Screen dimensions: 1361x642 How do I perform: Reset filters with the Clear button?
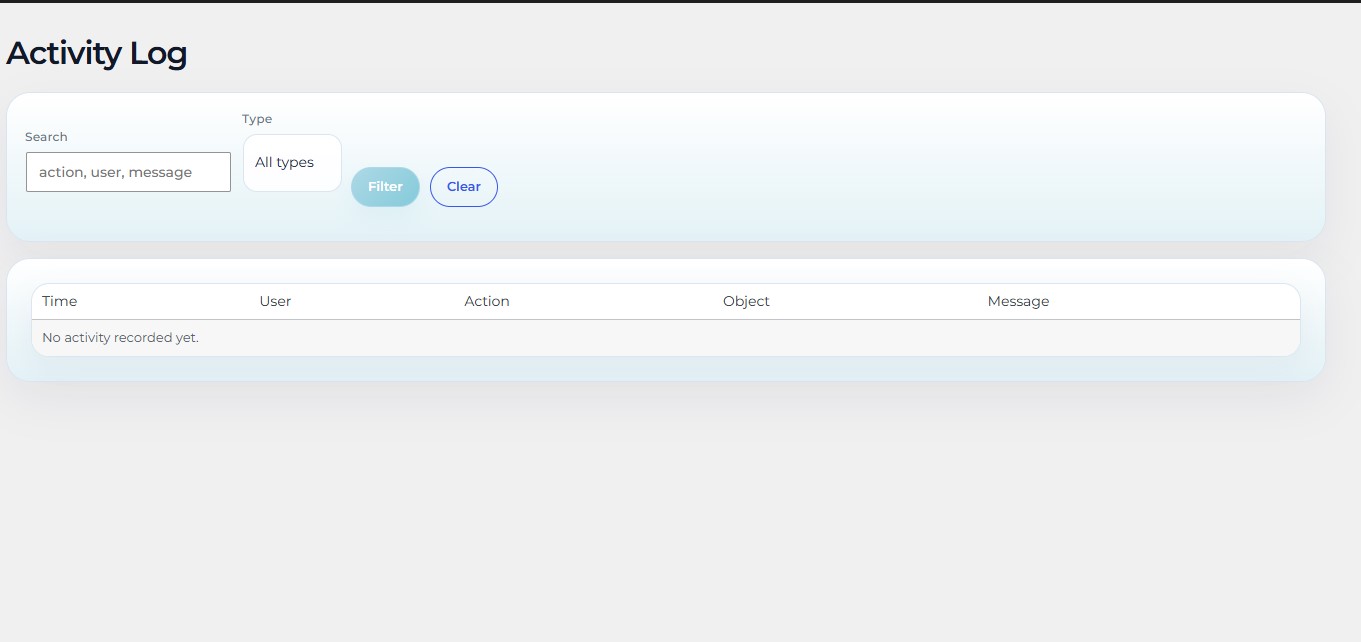[x=464, y=187]
